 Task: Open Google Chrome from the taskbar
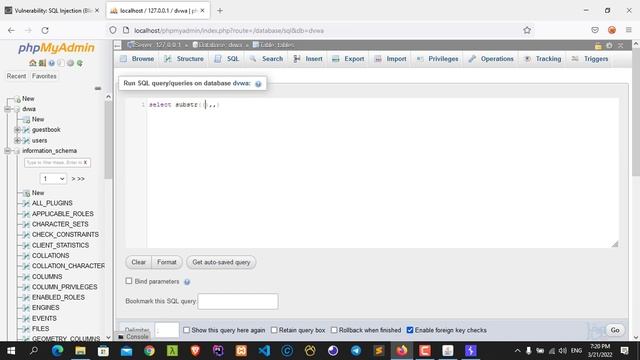click(x=149, y=351)
